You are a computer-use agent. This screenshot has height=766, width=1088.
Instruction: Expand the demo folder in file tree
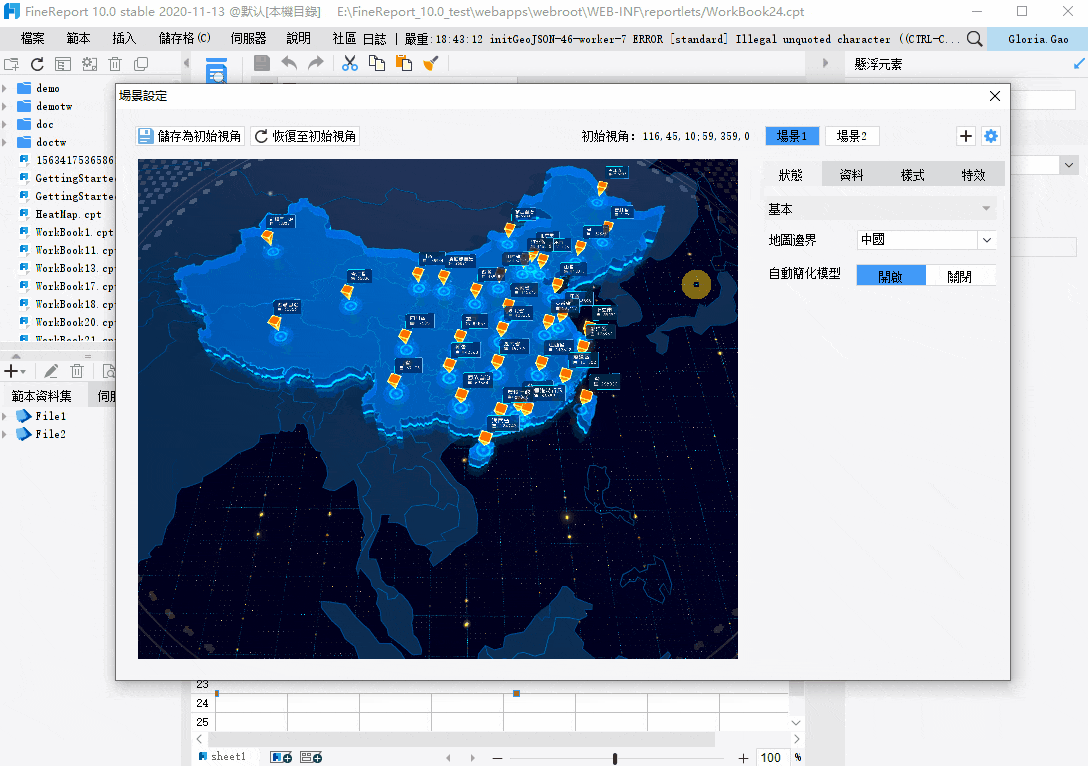click(x=5, y=88)
